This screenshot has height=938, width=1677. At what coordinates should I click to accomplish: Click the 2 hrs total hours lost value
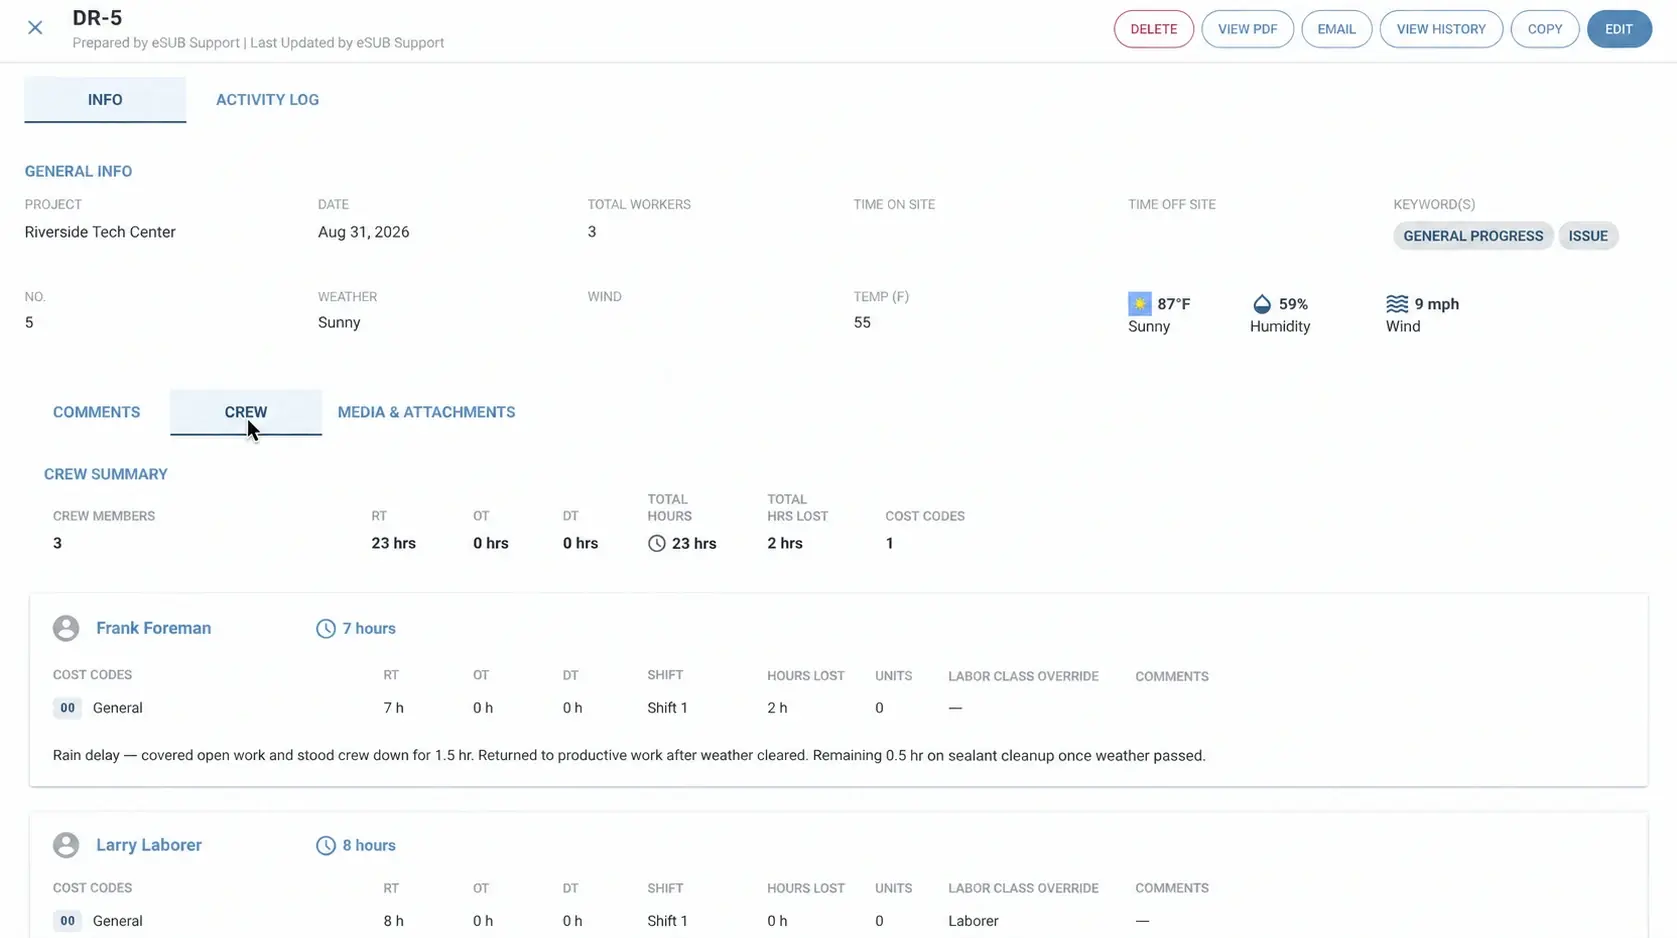click(785, 543)
